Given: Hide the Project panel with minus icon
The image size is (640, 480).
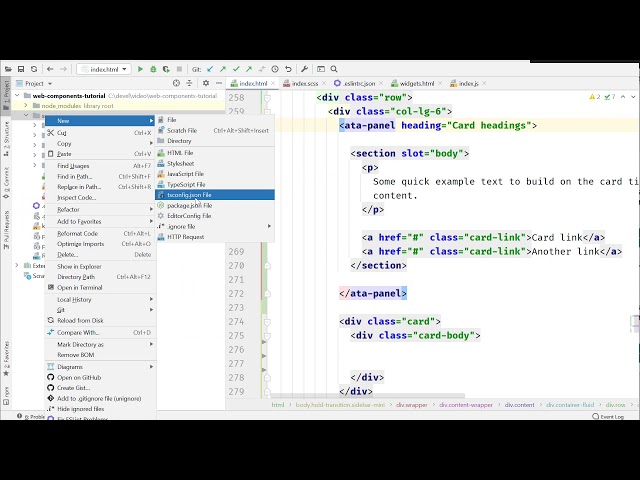Looking at the screenshot, I should pos(219,83).
